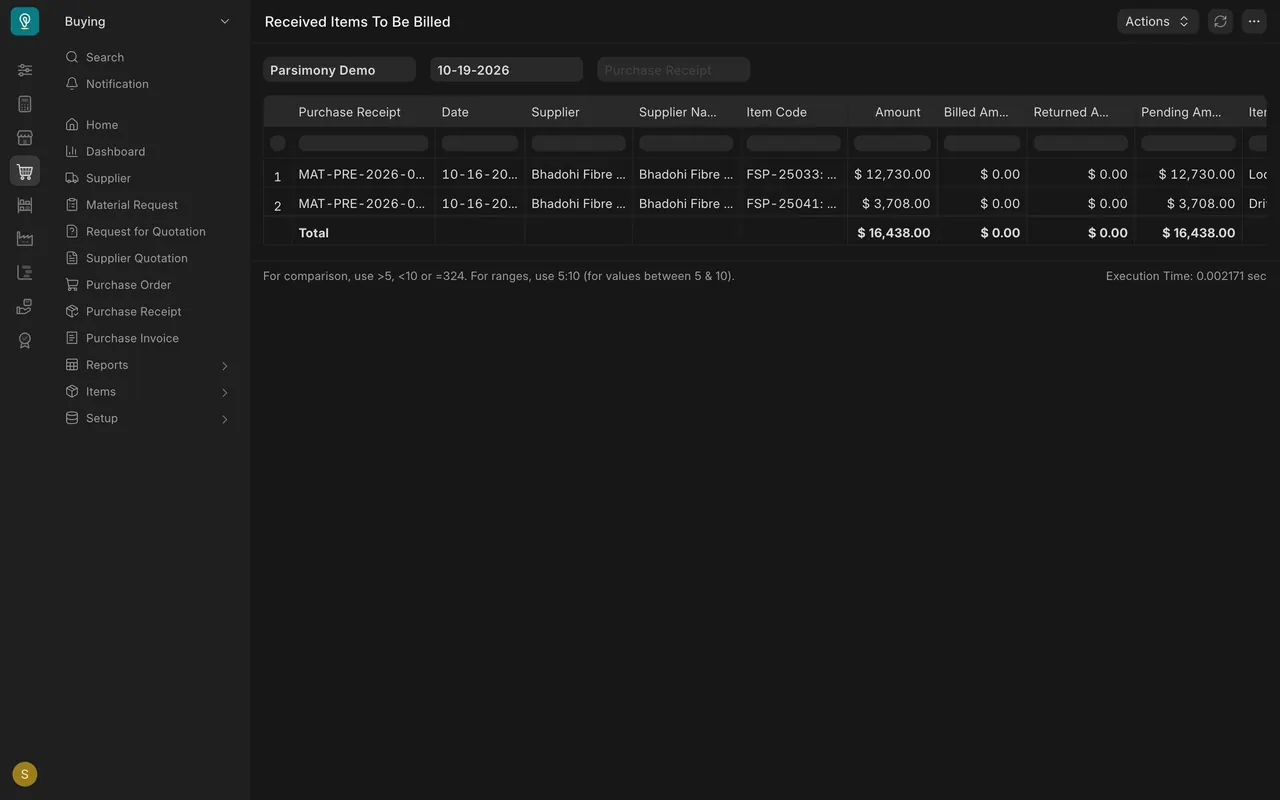Open the factory Manufacturing workspace icon

25,239
